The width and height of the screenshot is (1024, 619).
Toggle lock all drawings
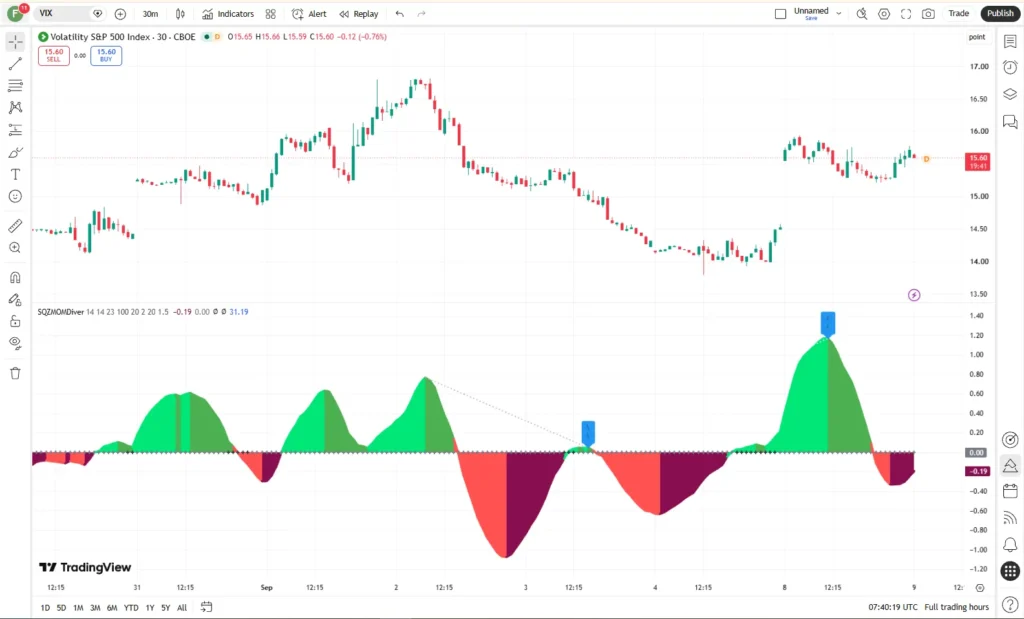(x=15, y=321)
